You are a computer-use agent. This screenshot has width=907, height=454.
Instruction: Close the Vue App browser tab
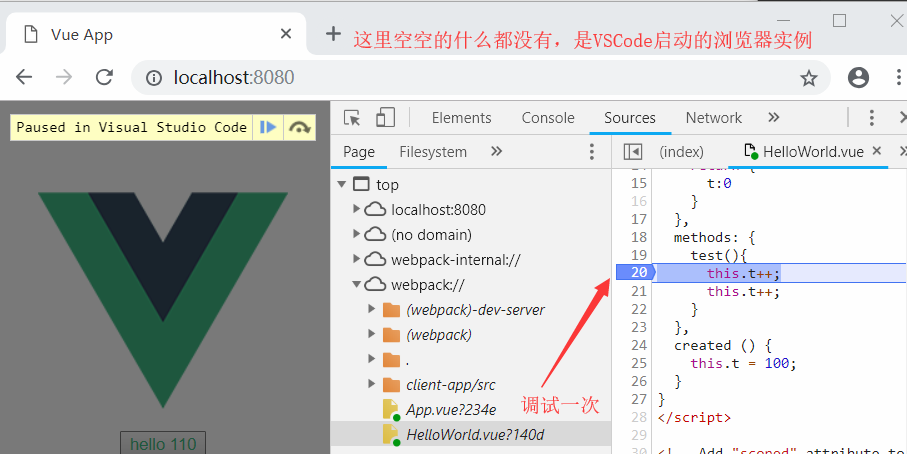(x=286, y=34)
